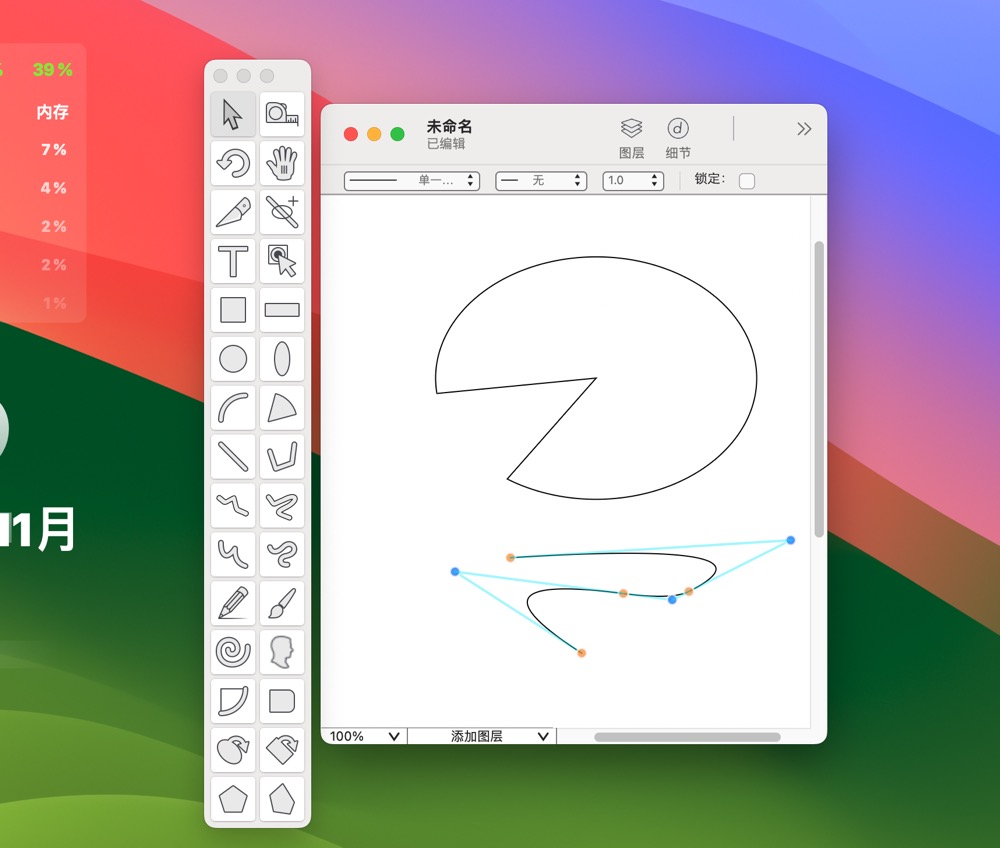
Task: Select the measuring tape tool
Action: [281, 115]
